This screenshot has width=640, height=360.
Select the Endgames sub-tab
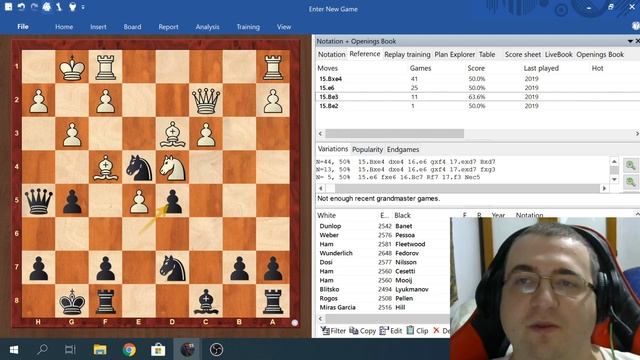coord(403,149)
